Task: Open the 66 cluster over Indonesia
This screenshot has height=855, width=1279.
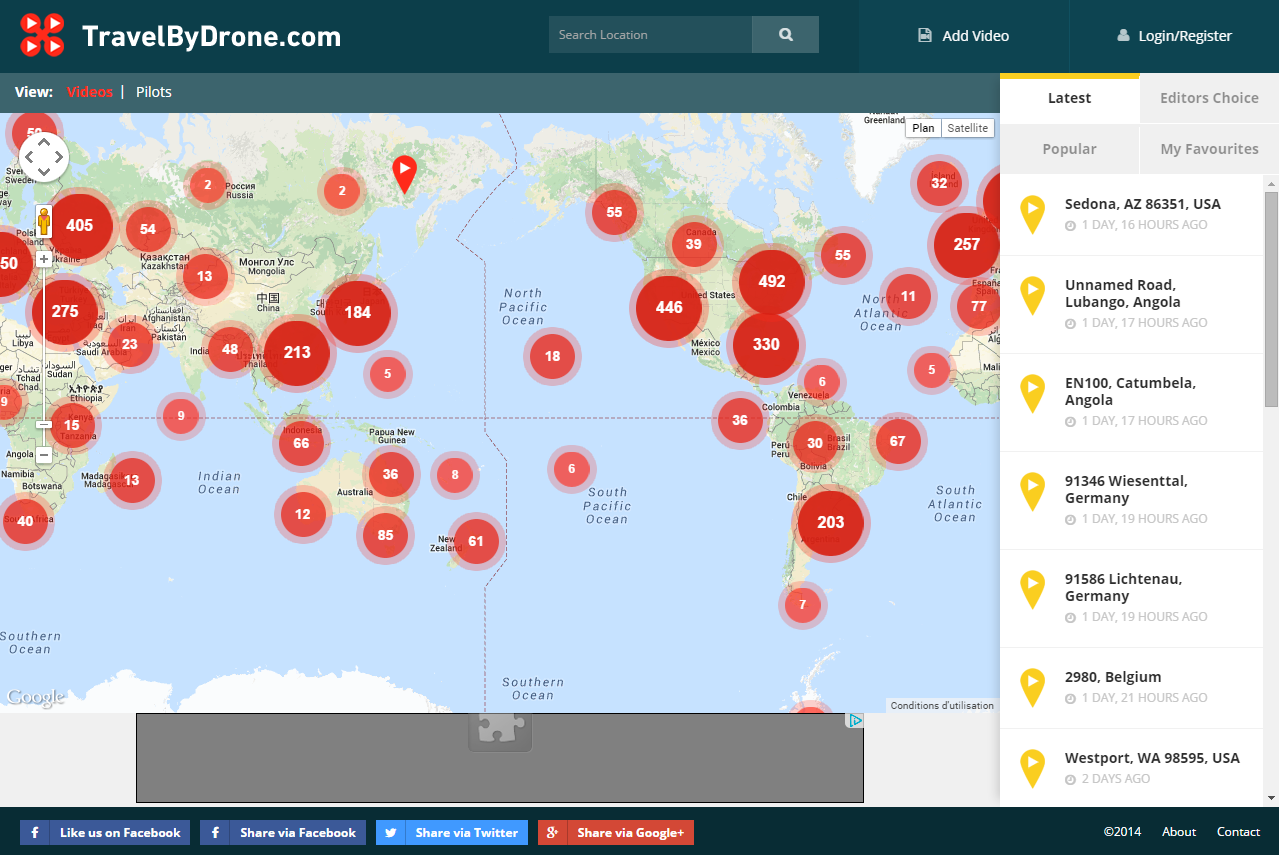Action: click(301, 443)
